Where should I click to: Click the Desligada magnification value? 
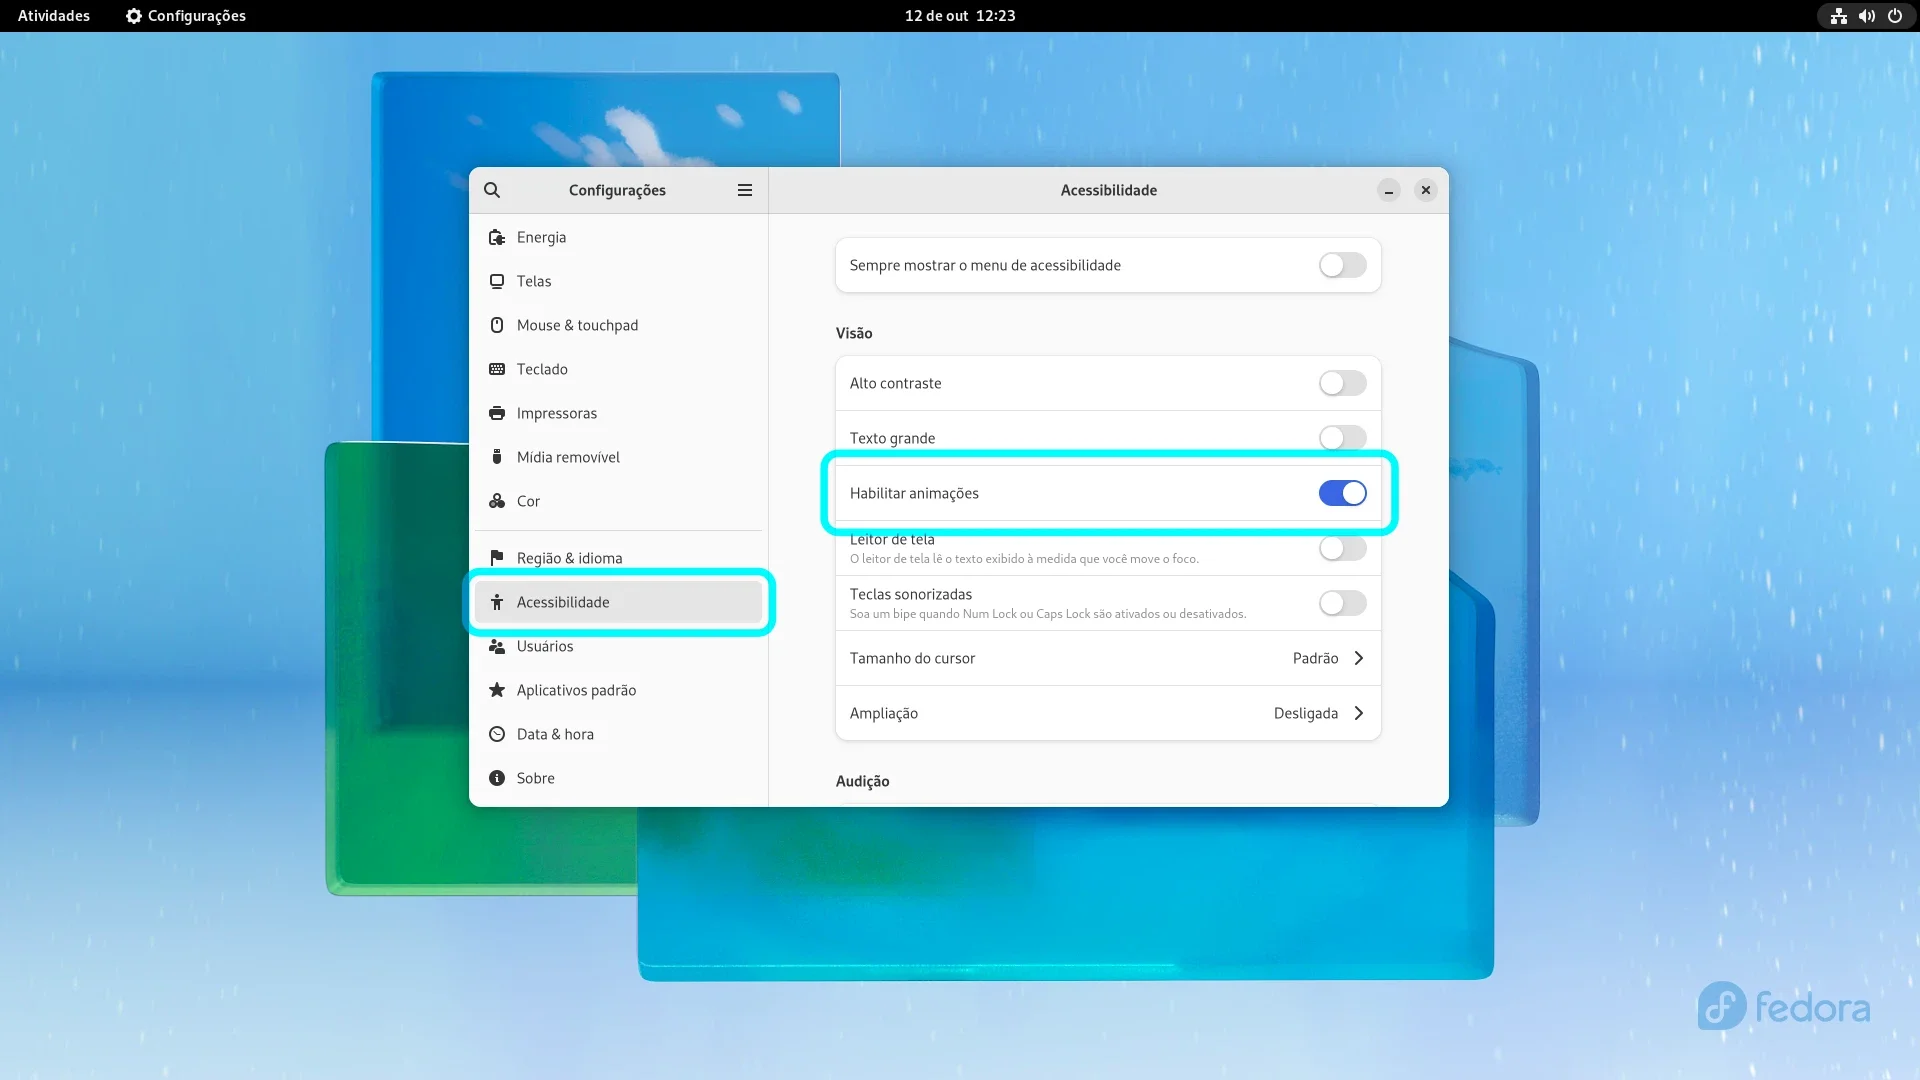(1305, 713)
